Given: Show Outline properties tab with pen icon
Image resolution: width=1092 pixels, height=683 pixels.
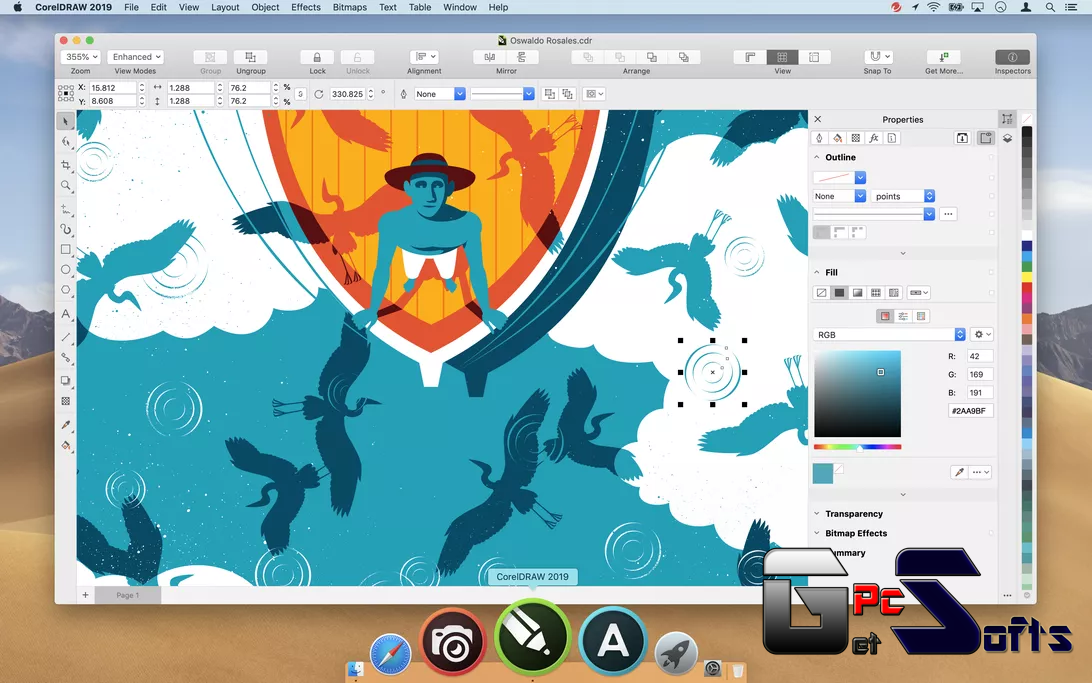Looking at the screenshot, I should [x=820, y=138].
